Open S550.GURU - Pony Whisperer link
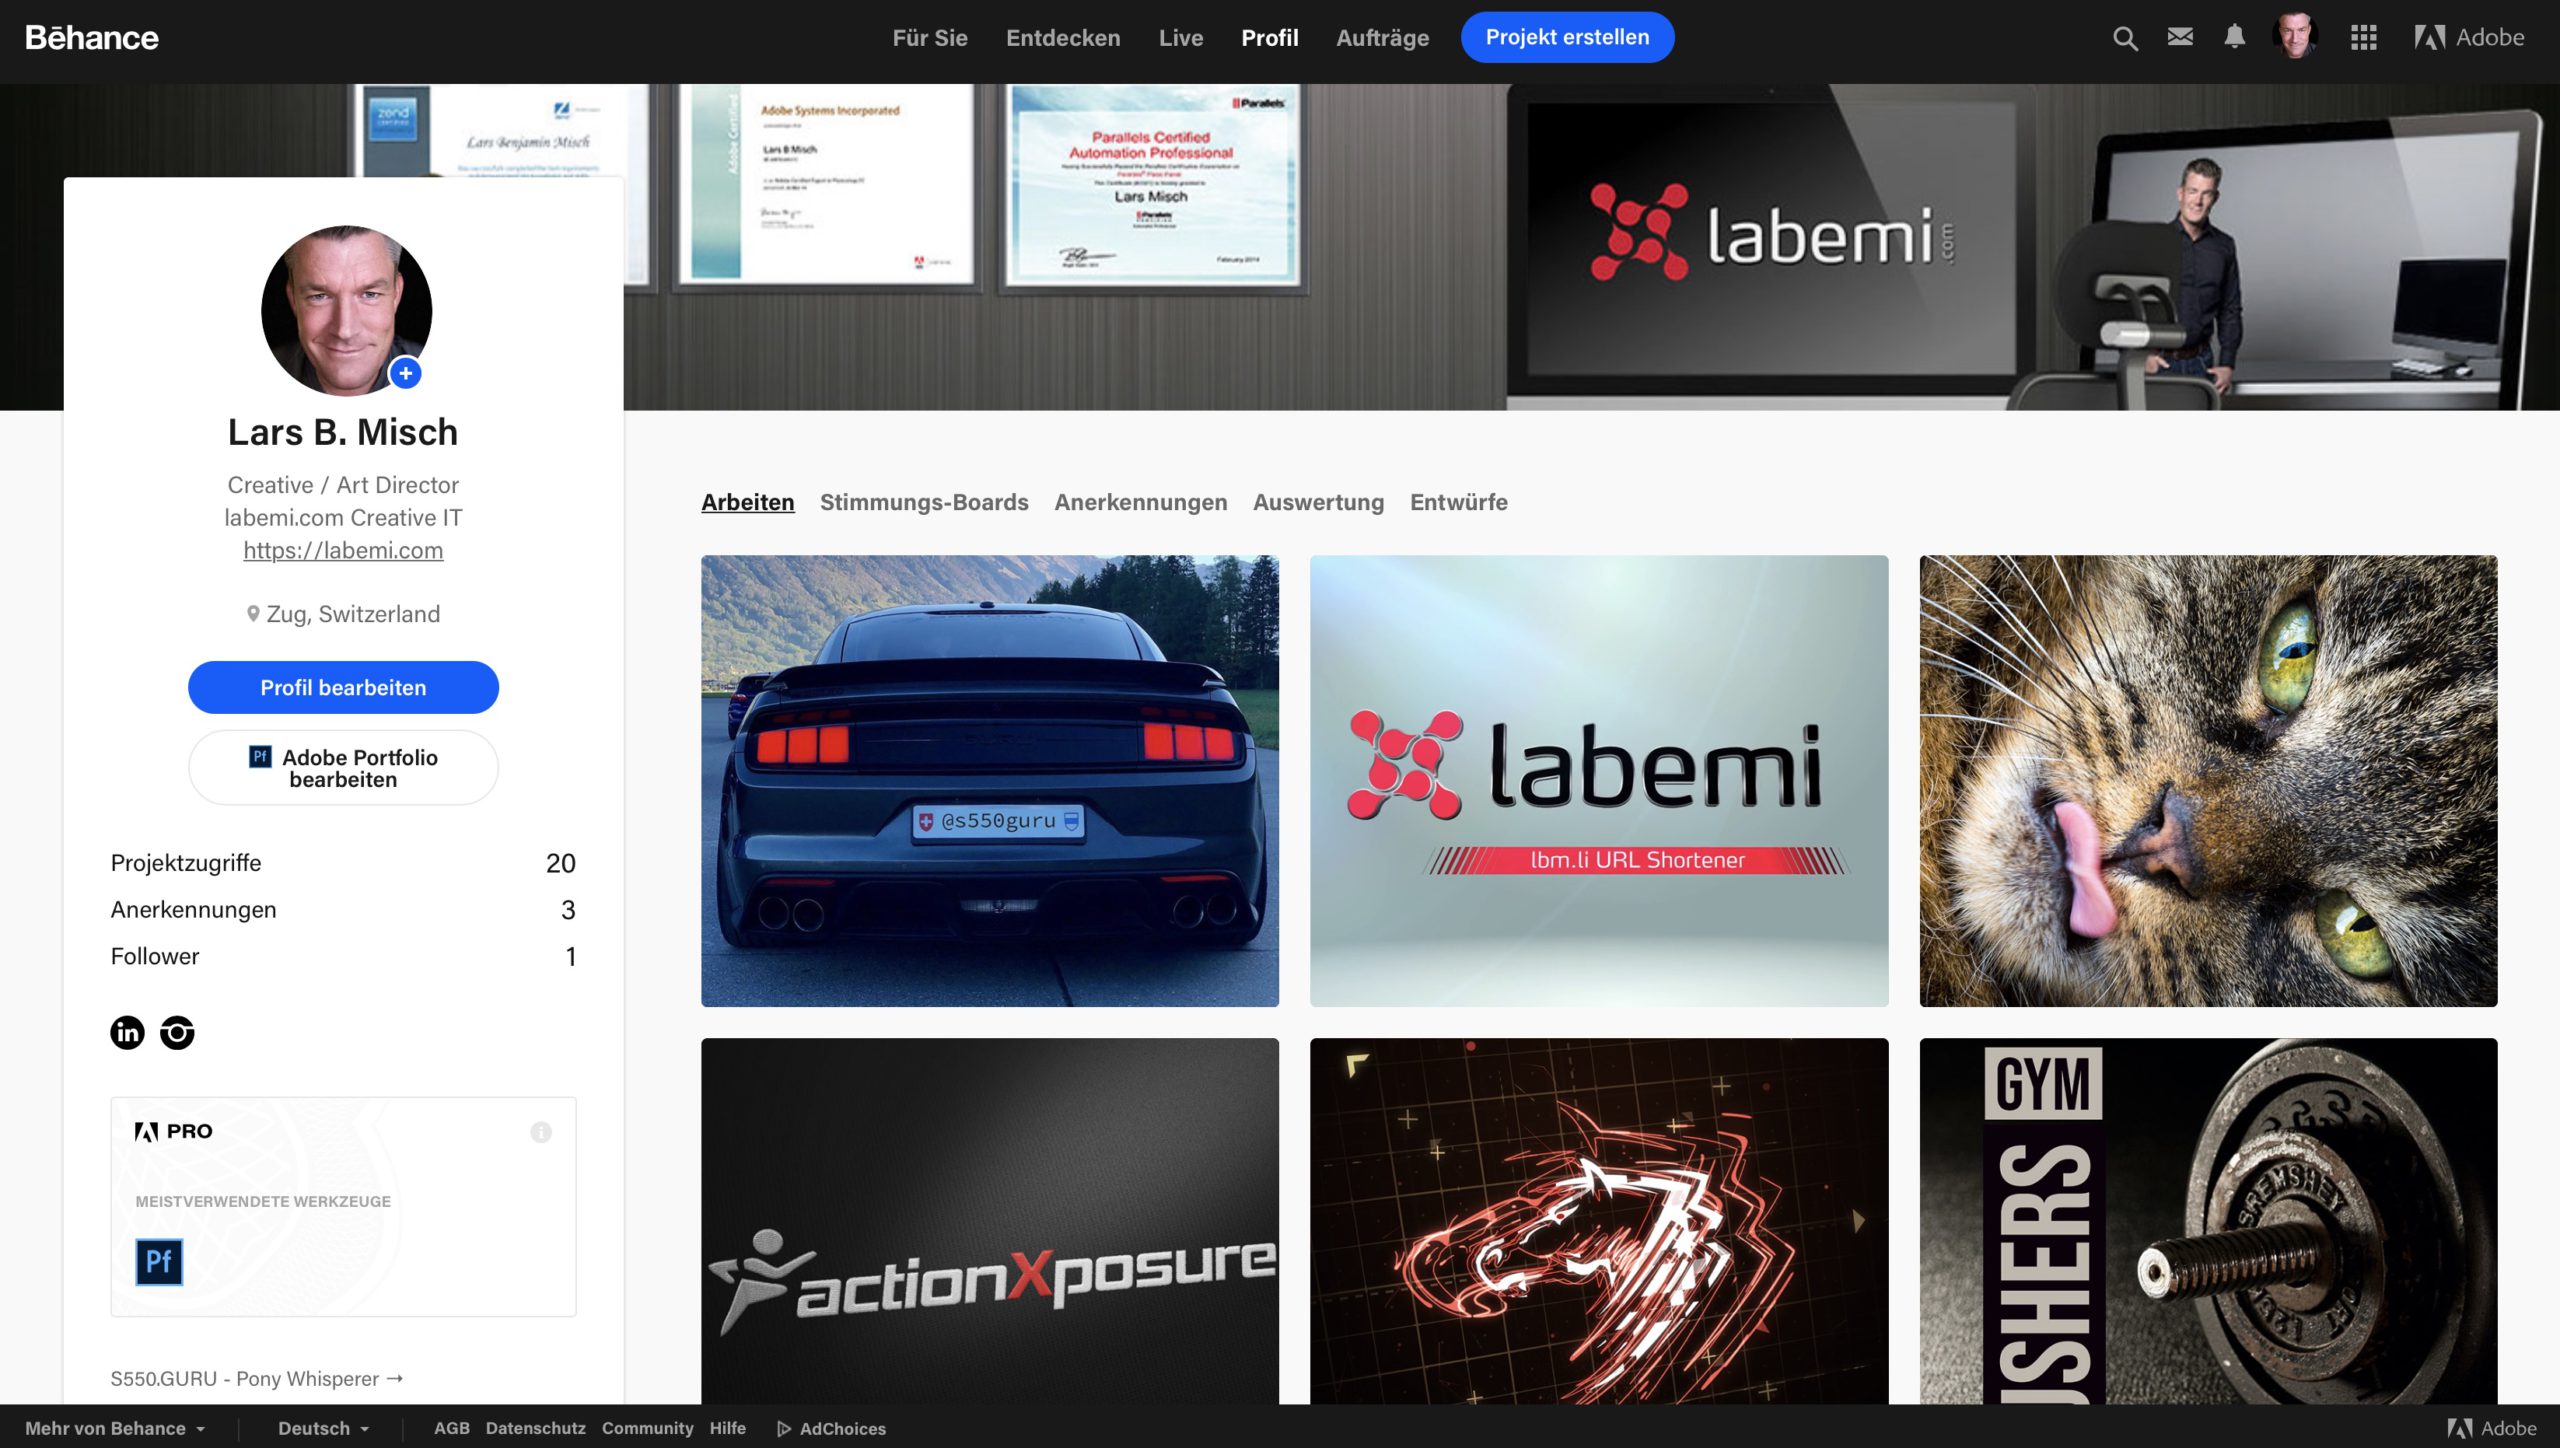Viewport: 2560px width, 1448px height. coord(257,1378)
